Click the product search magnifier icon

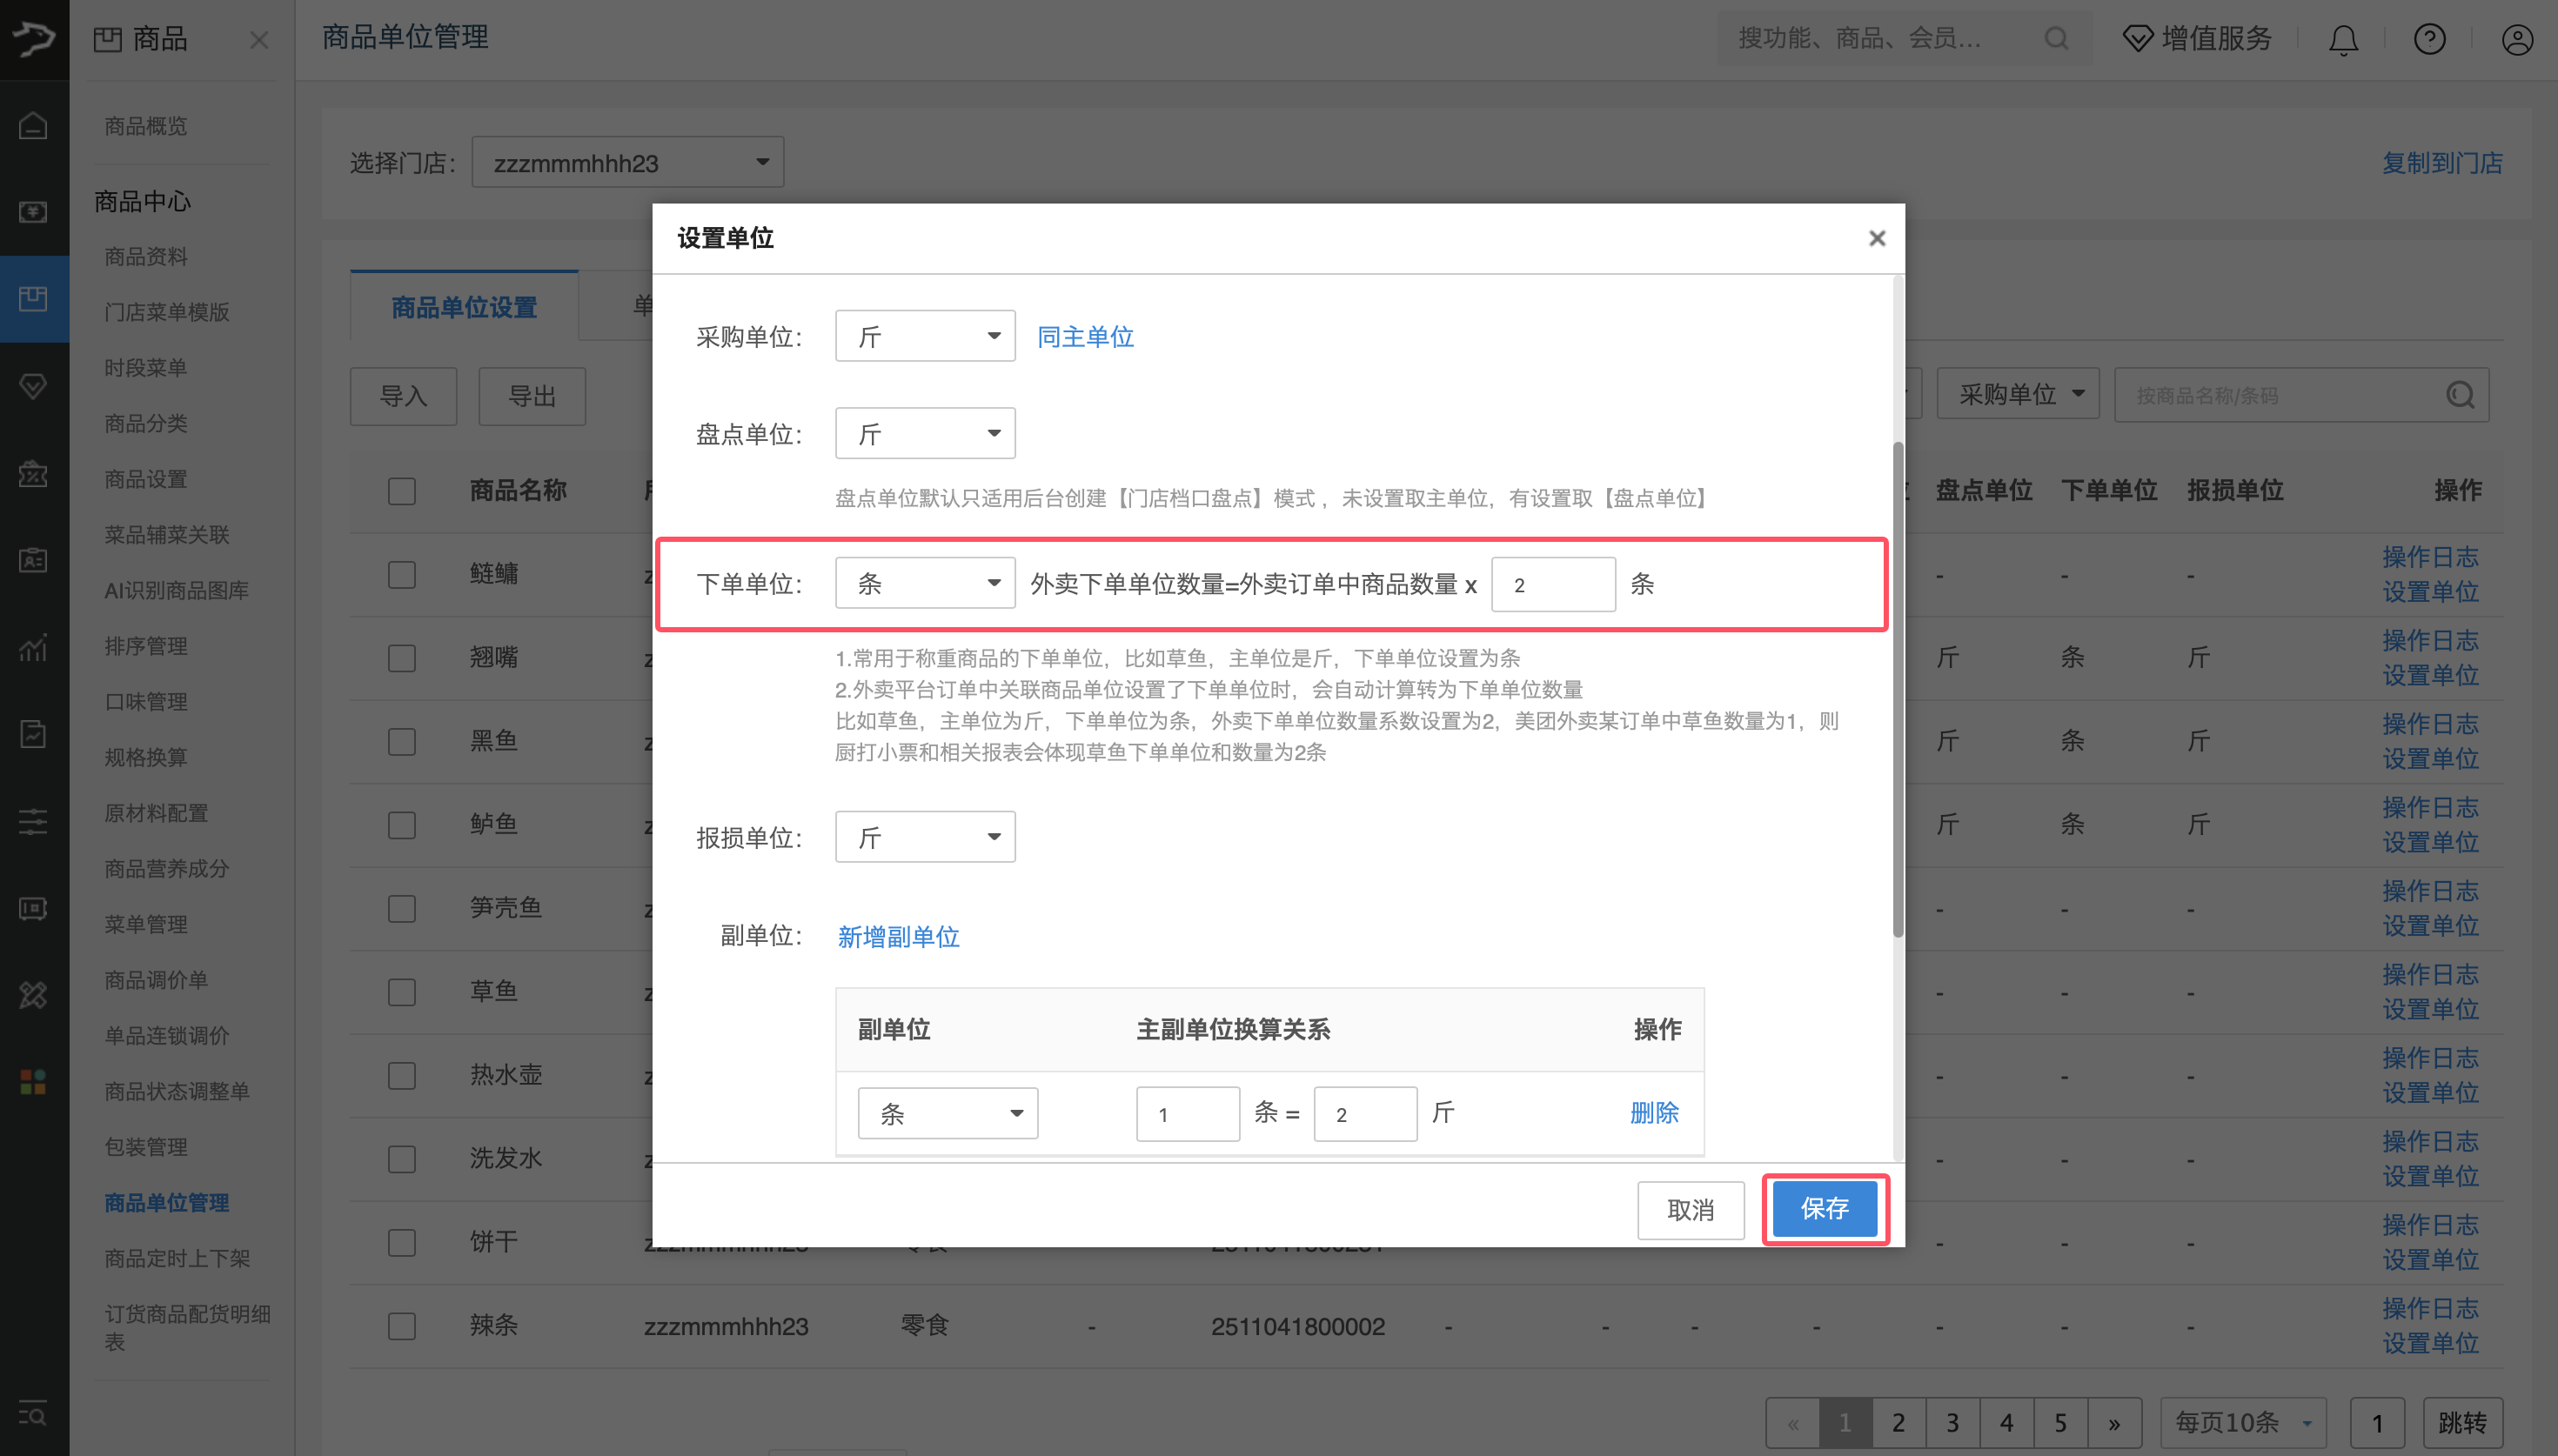pyautogui.click(x=2460, y=395)
